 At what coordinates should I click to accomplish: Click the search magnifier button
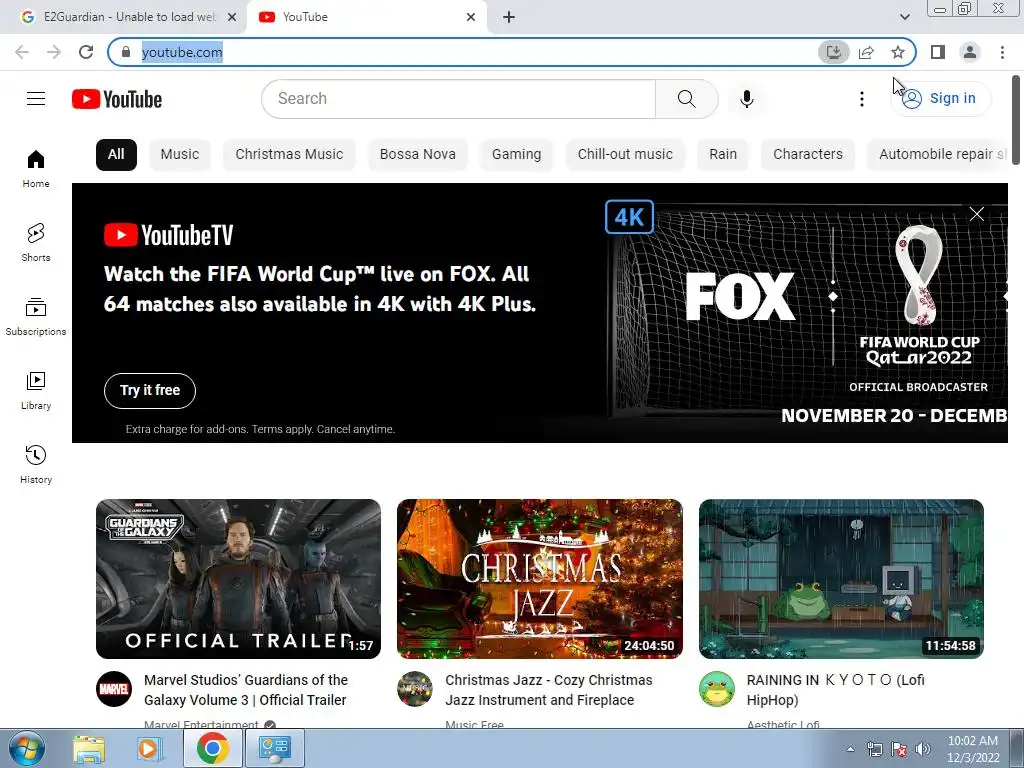tap(686, 99)
